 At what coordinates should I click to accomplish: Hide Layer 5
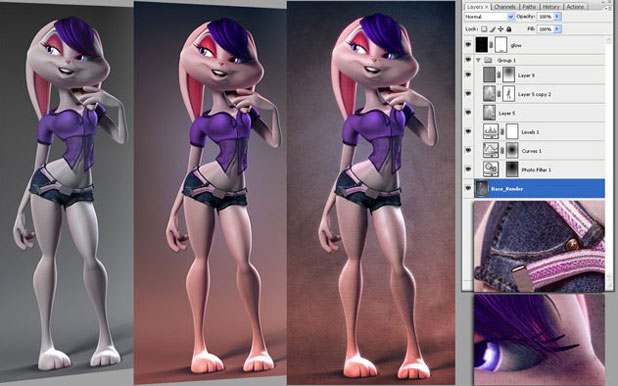pyautogui.click(x=468, y=113)
